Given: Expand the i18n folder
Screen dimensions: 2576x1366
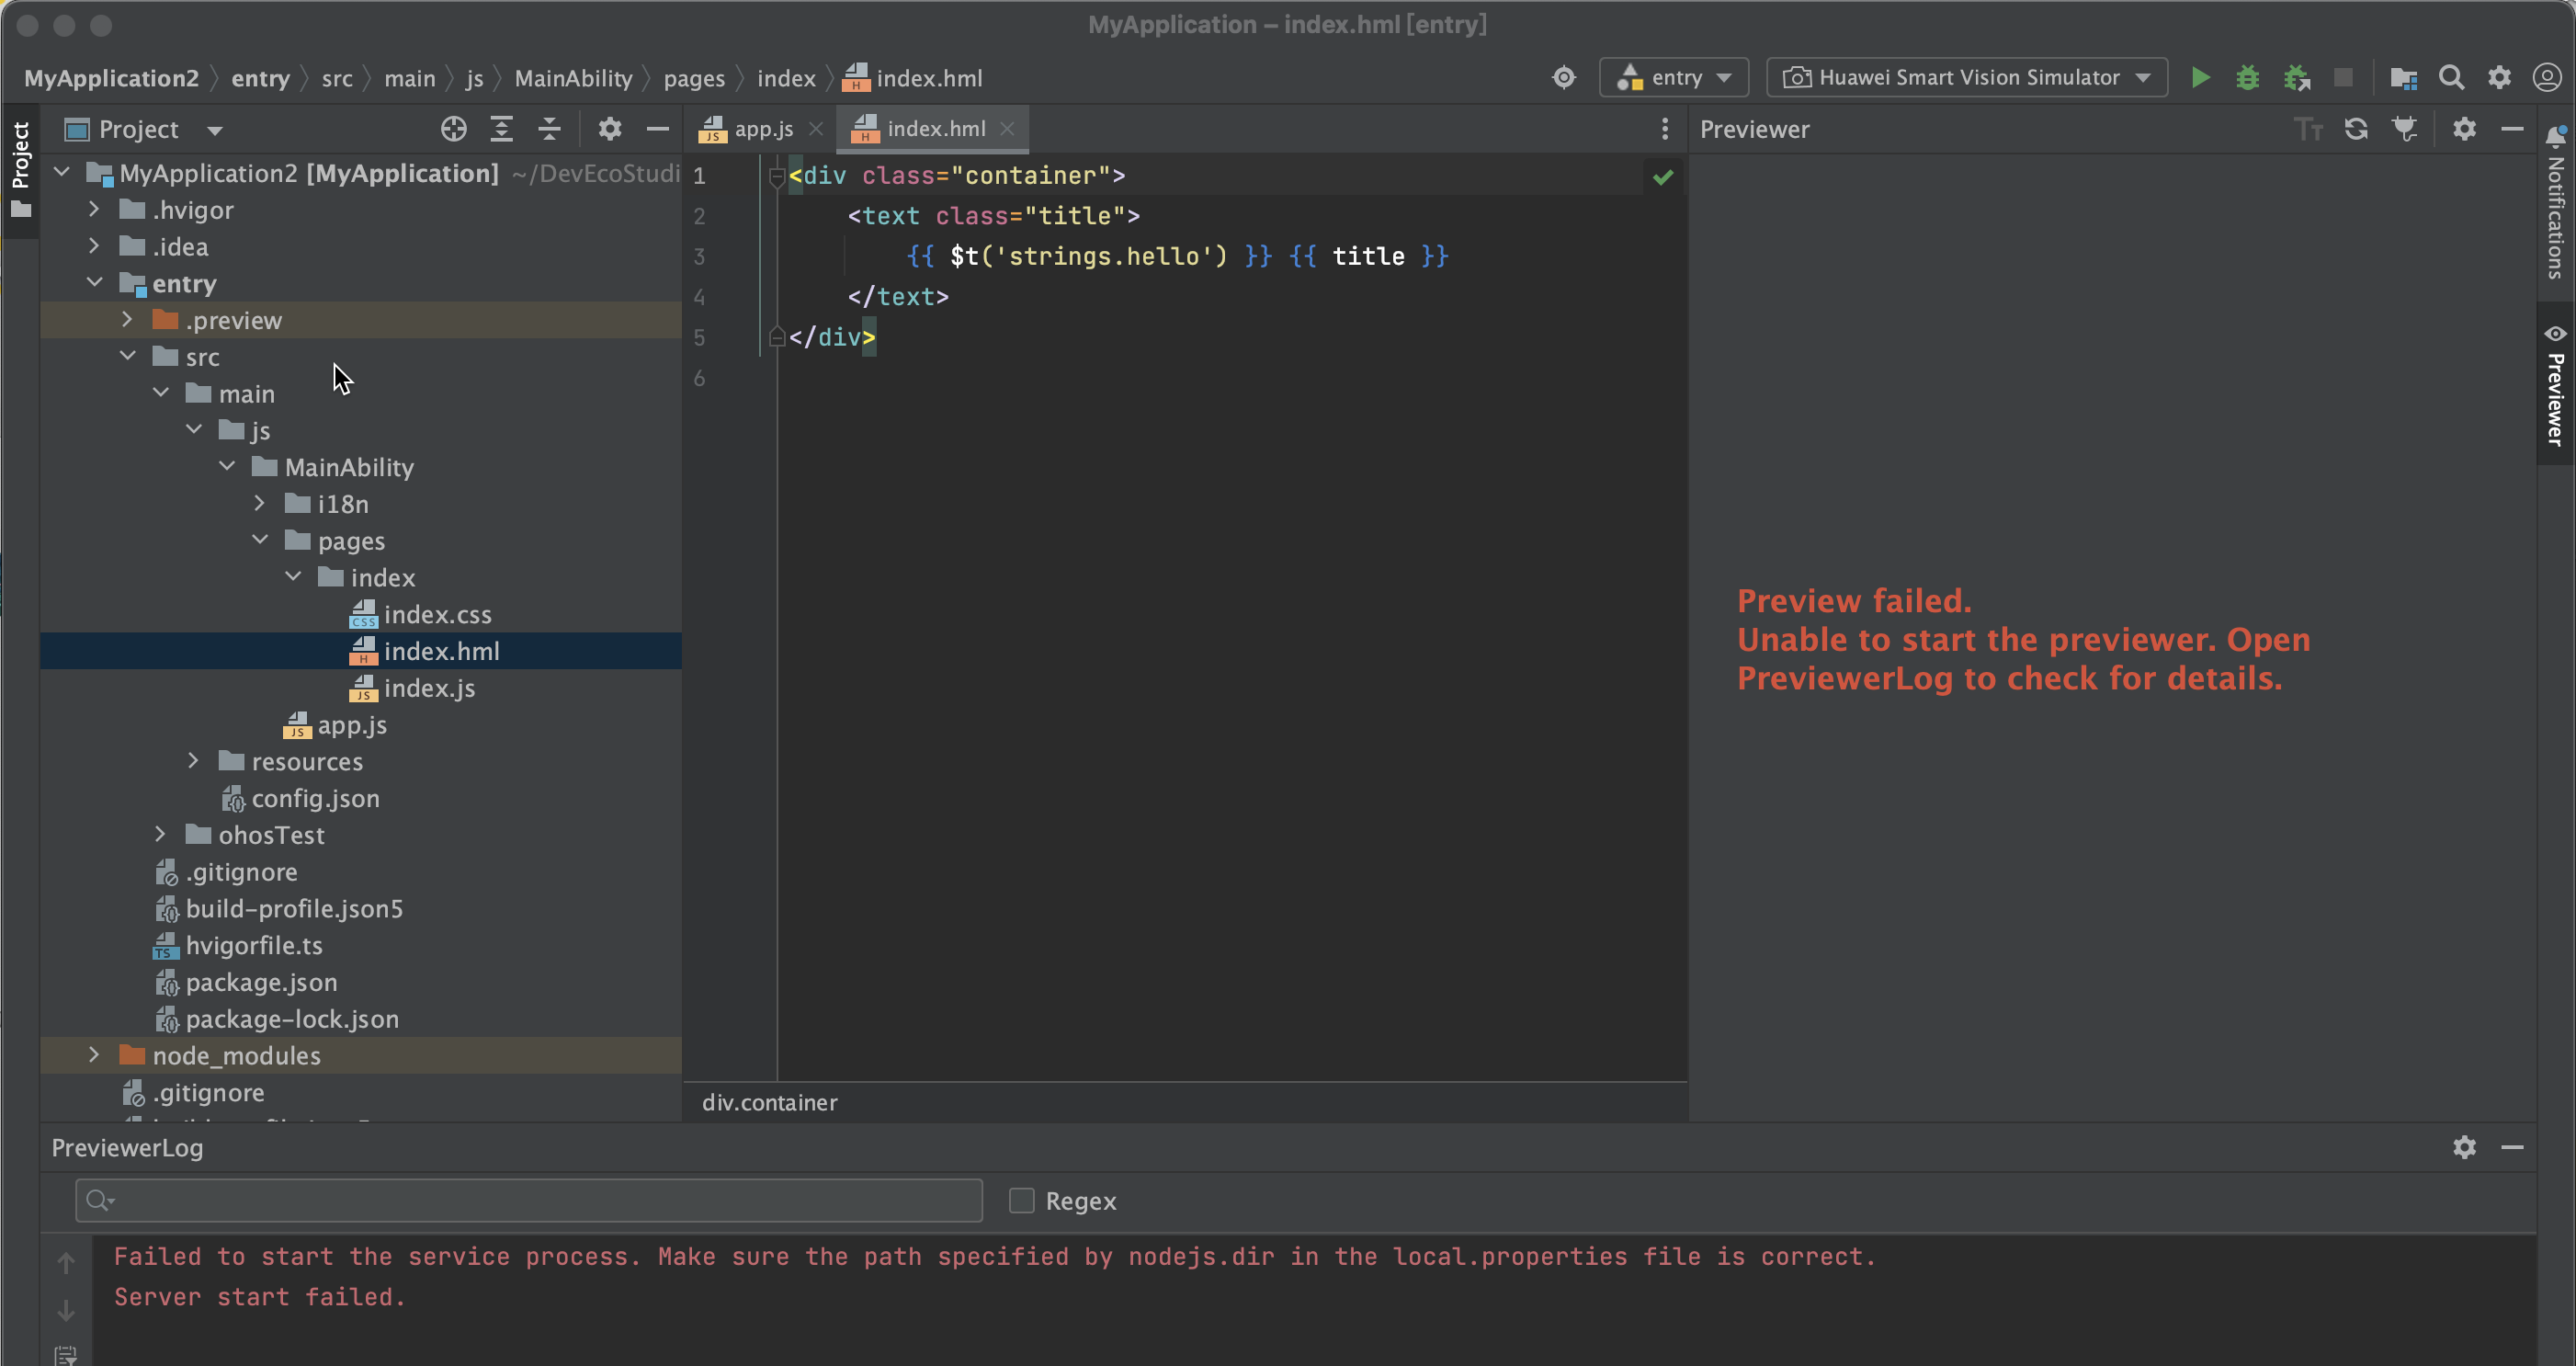Looking at the screenshot, I should click(260, 503).
